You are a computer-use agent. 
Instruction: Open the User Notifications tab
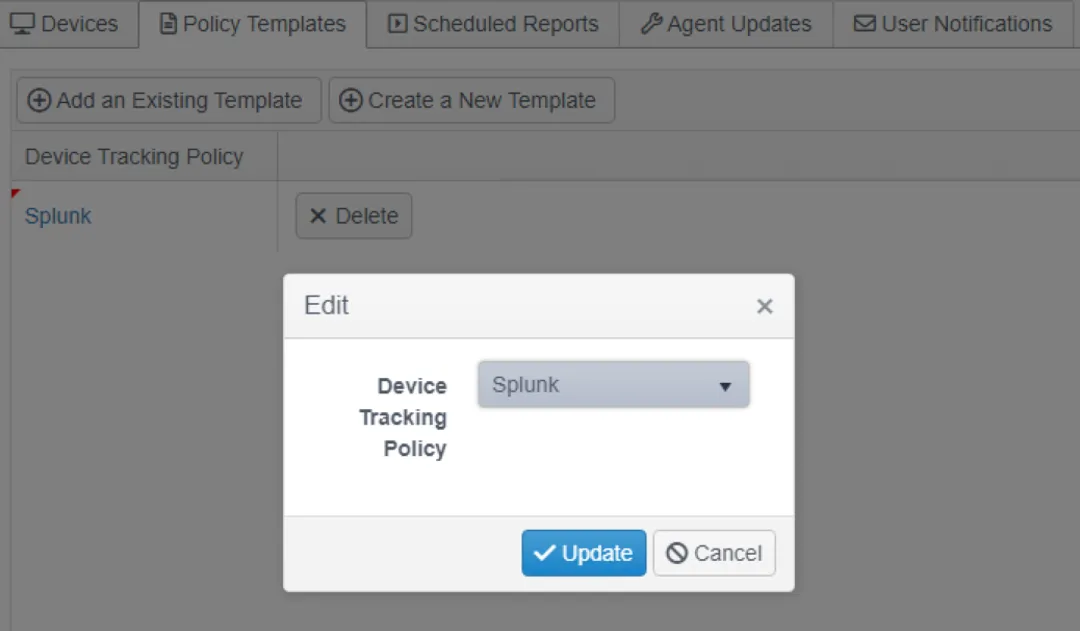coord(953,24)
